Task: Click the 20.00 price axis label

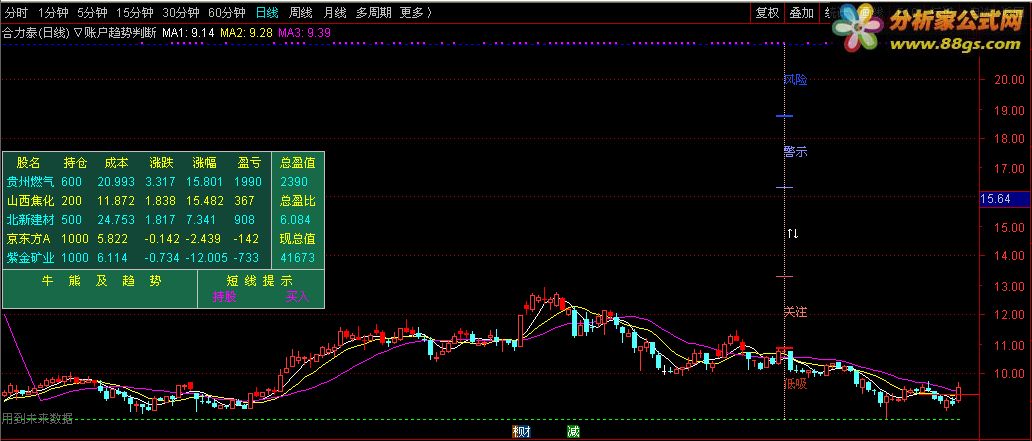Action: [x=1008, y=80]
